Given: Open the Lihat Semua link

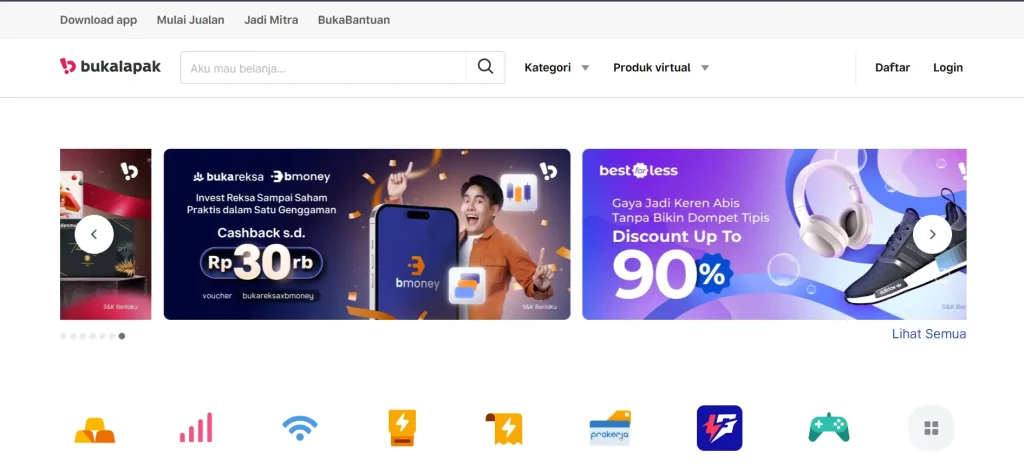Looking at the screenshot, I should tap(929, 334).
